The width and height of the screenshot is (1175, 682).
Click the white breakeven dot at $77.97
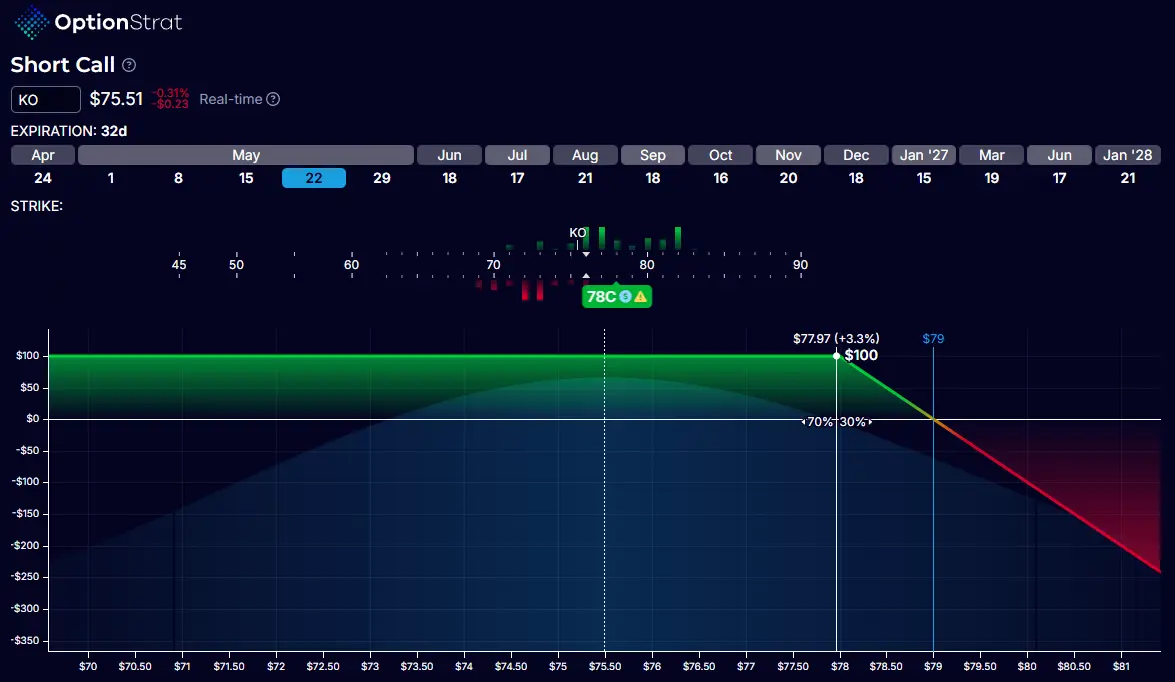click(837, 356)
